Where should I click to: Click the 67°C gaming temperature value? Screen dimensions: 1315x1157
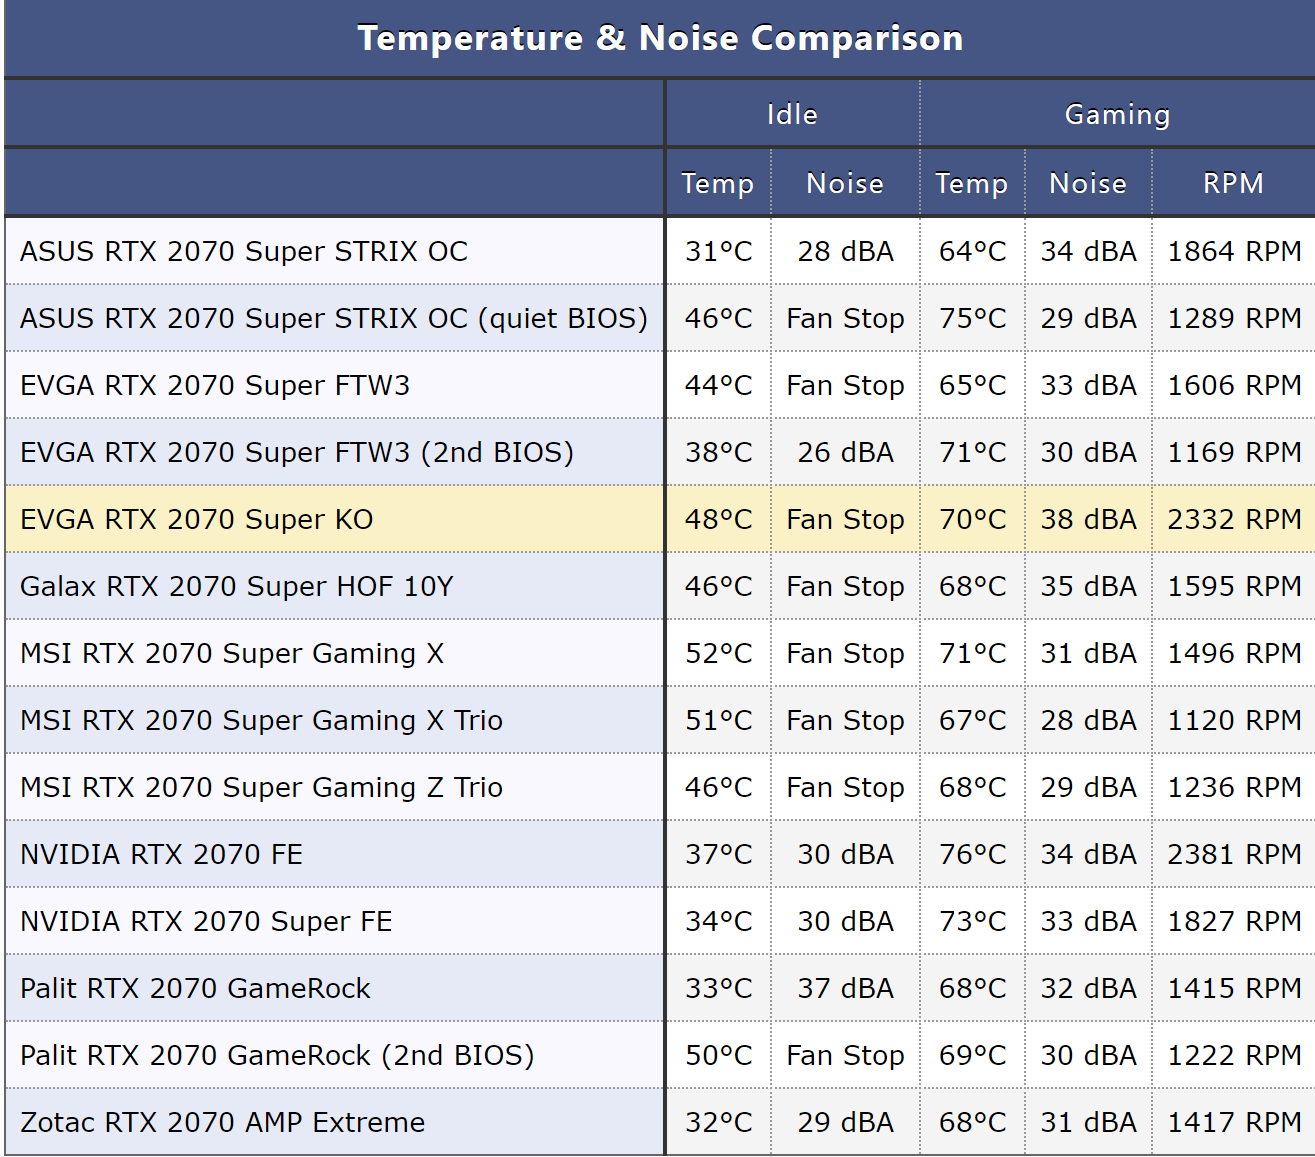[x=972, y=720]
